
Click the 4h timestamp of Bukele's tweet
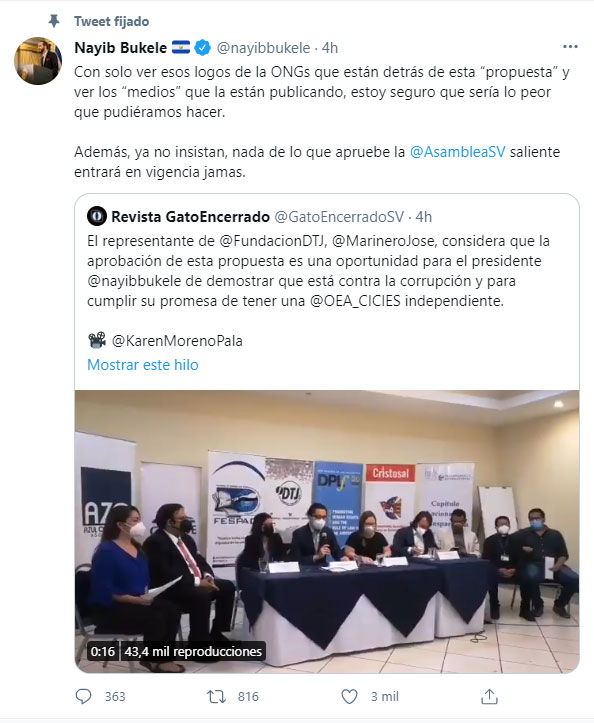[330, 47]
